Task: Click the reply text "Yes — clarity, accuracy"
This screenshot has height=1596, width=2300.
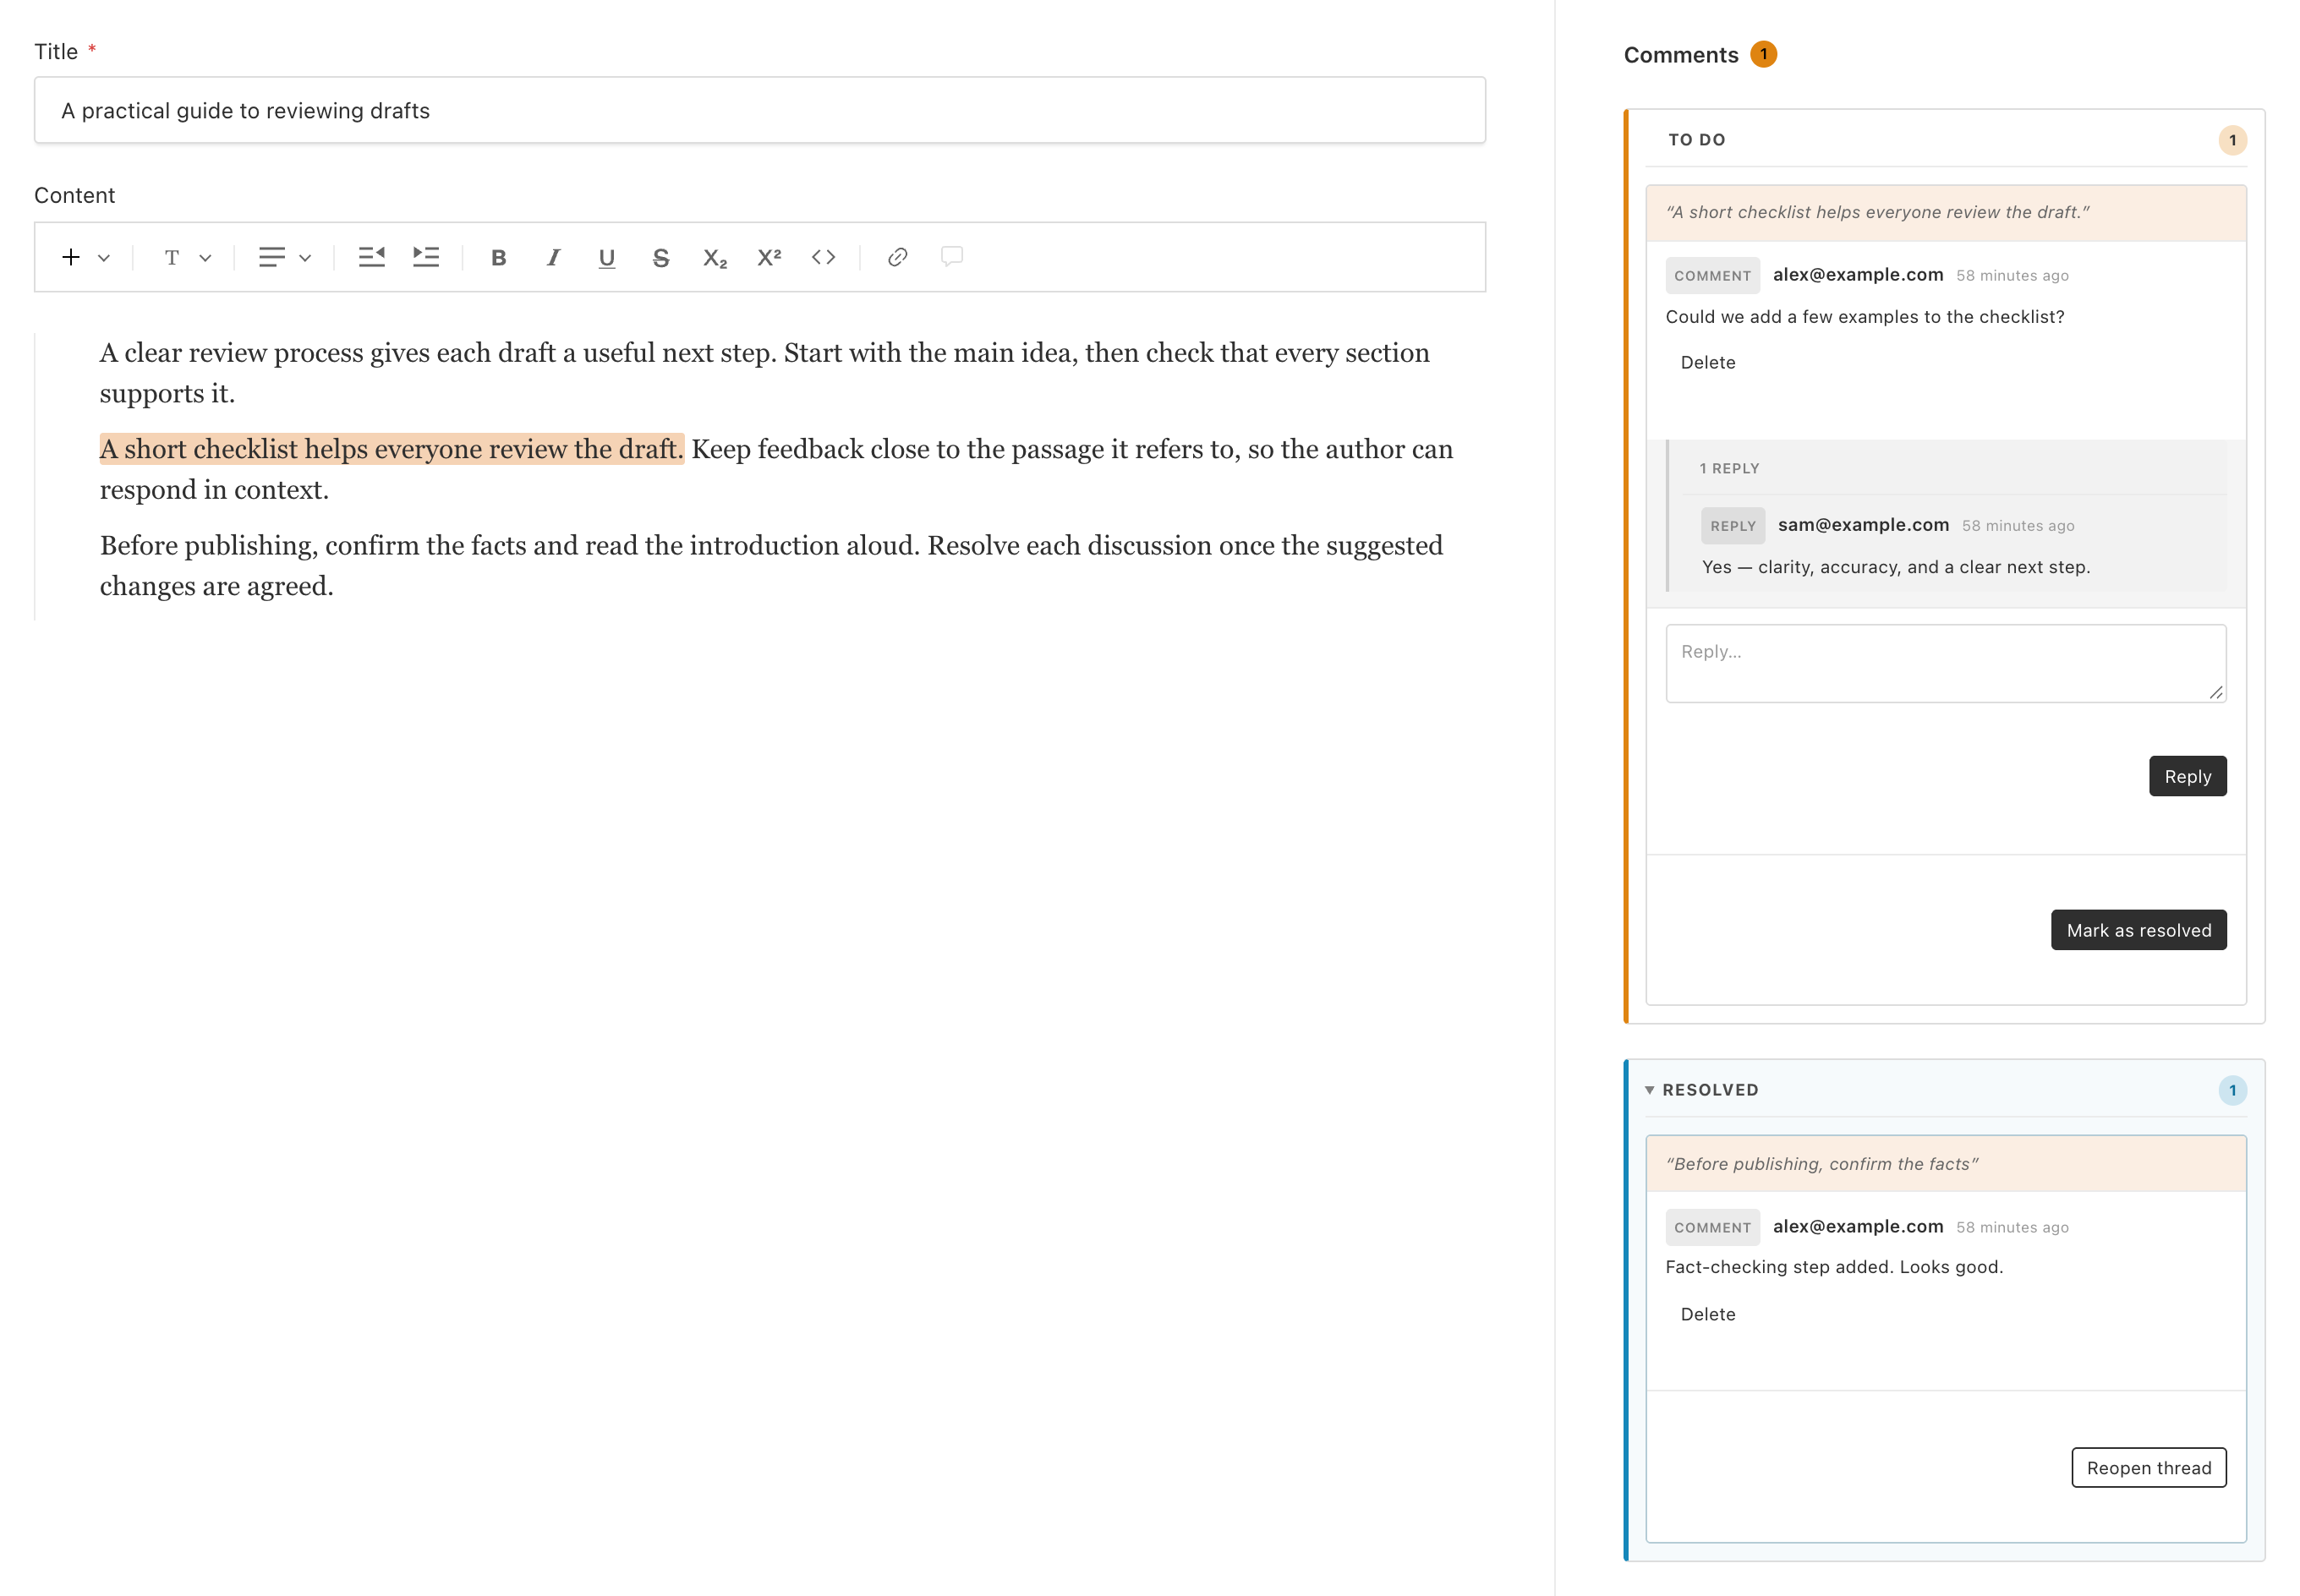Action: 1894,567
